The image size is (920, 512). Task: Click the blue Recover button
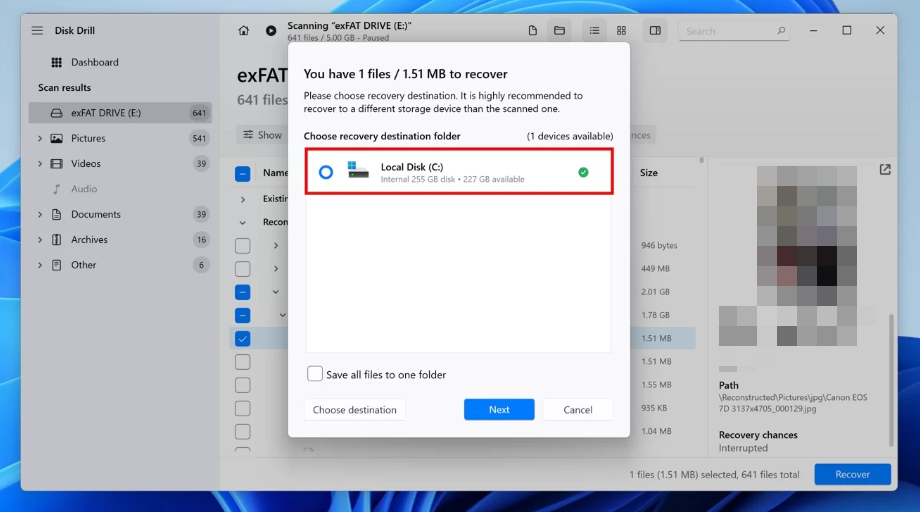click(853, 474)
